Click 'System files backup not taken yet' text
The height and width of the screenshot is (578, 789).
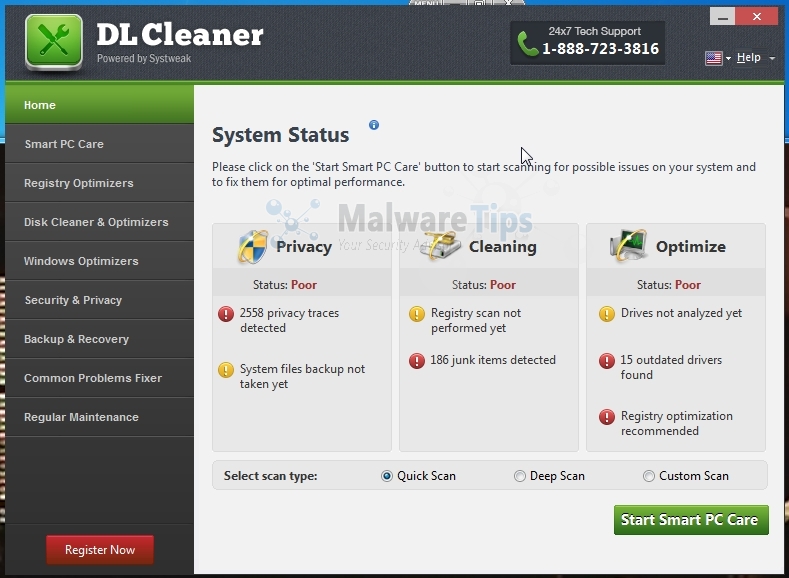[302, 376]
